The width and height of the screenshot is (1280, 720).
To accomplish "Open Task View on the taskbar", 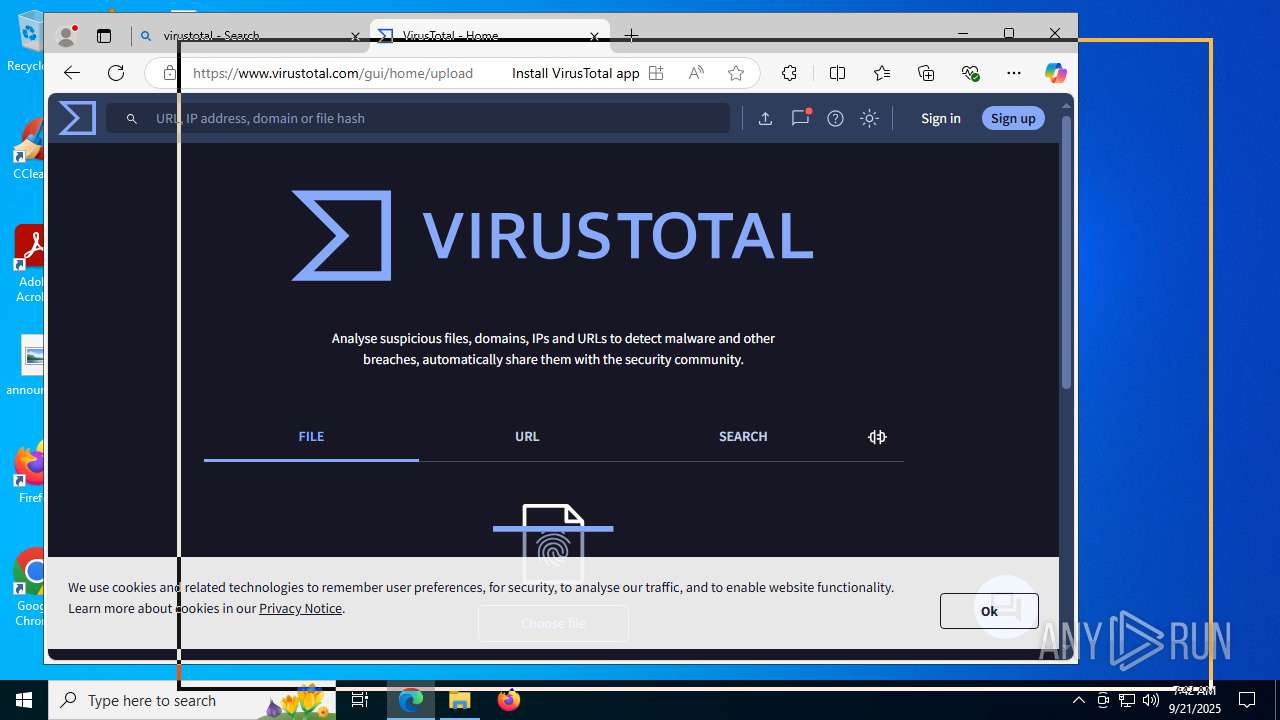I will pyautogui.click(x=360, y=700).
